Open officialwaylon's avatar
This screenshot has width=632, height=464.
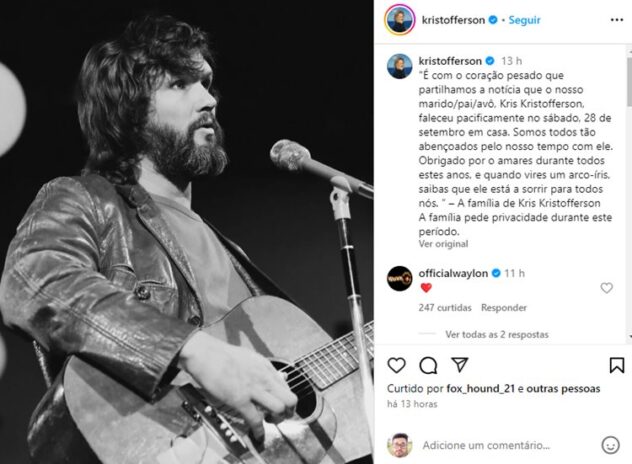399,279
